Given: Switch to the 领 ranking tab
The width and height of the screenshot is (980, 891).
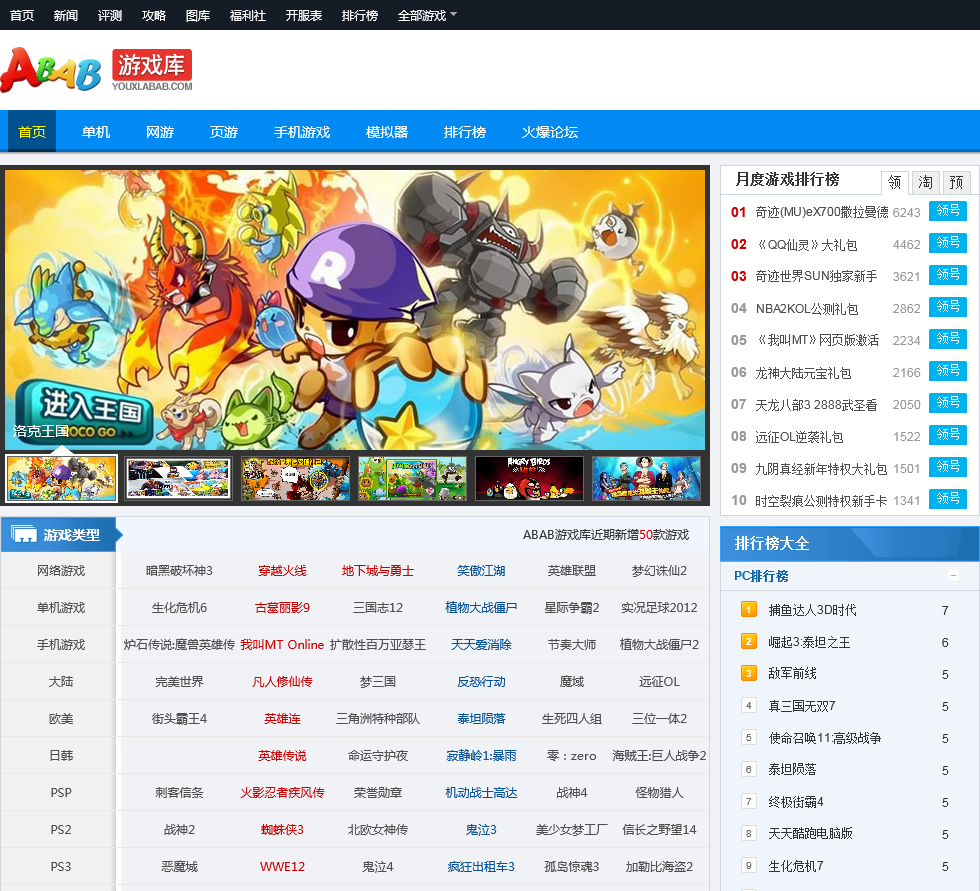Looking at the screenshot, I should (894, 182).
